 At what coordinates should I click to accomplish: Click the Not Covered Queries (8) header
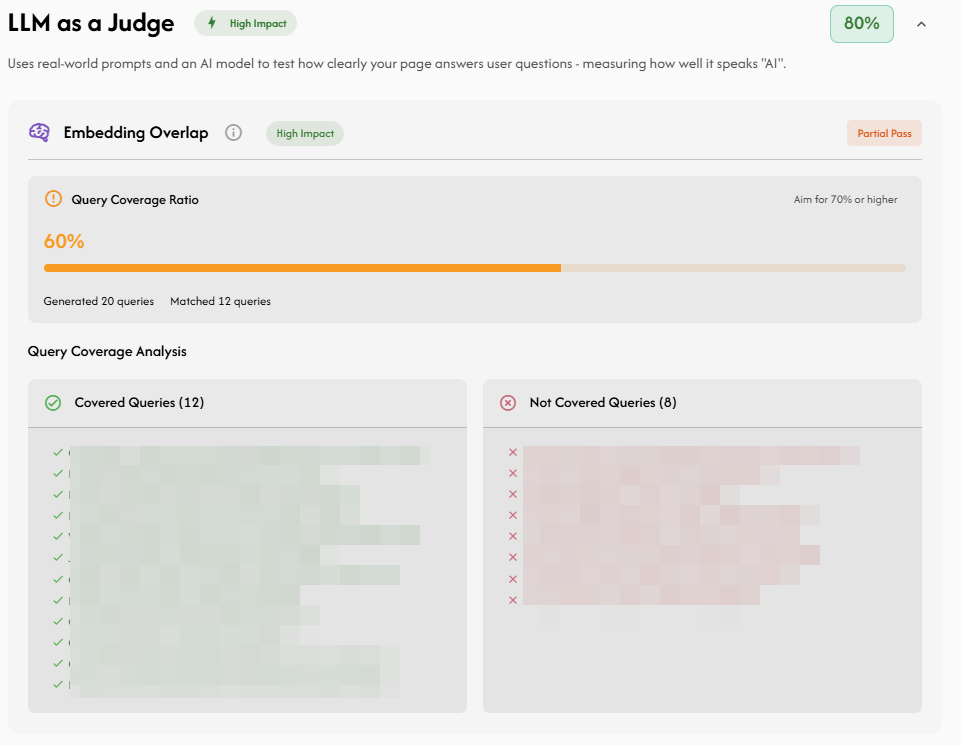point(602,403)
